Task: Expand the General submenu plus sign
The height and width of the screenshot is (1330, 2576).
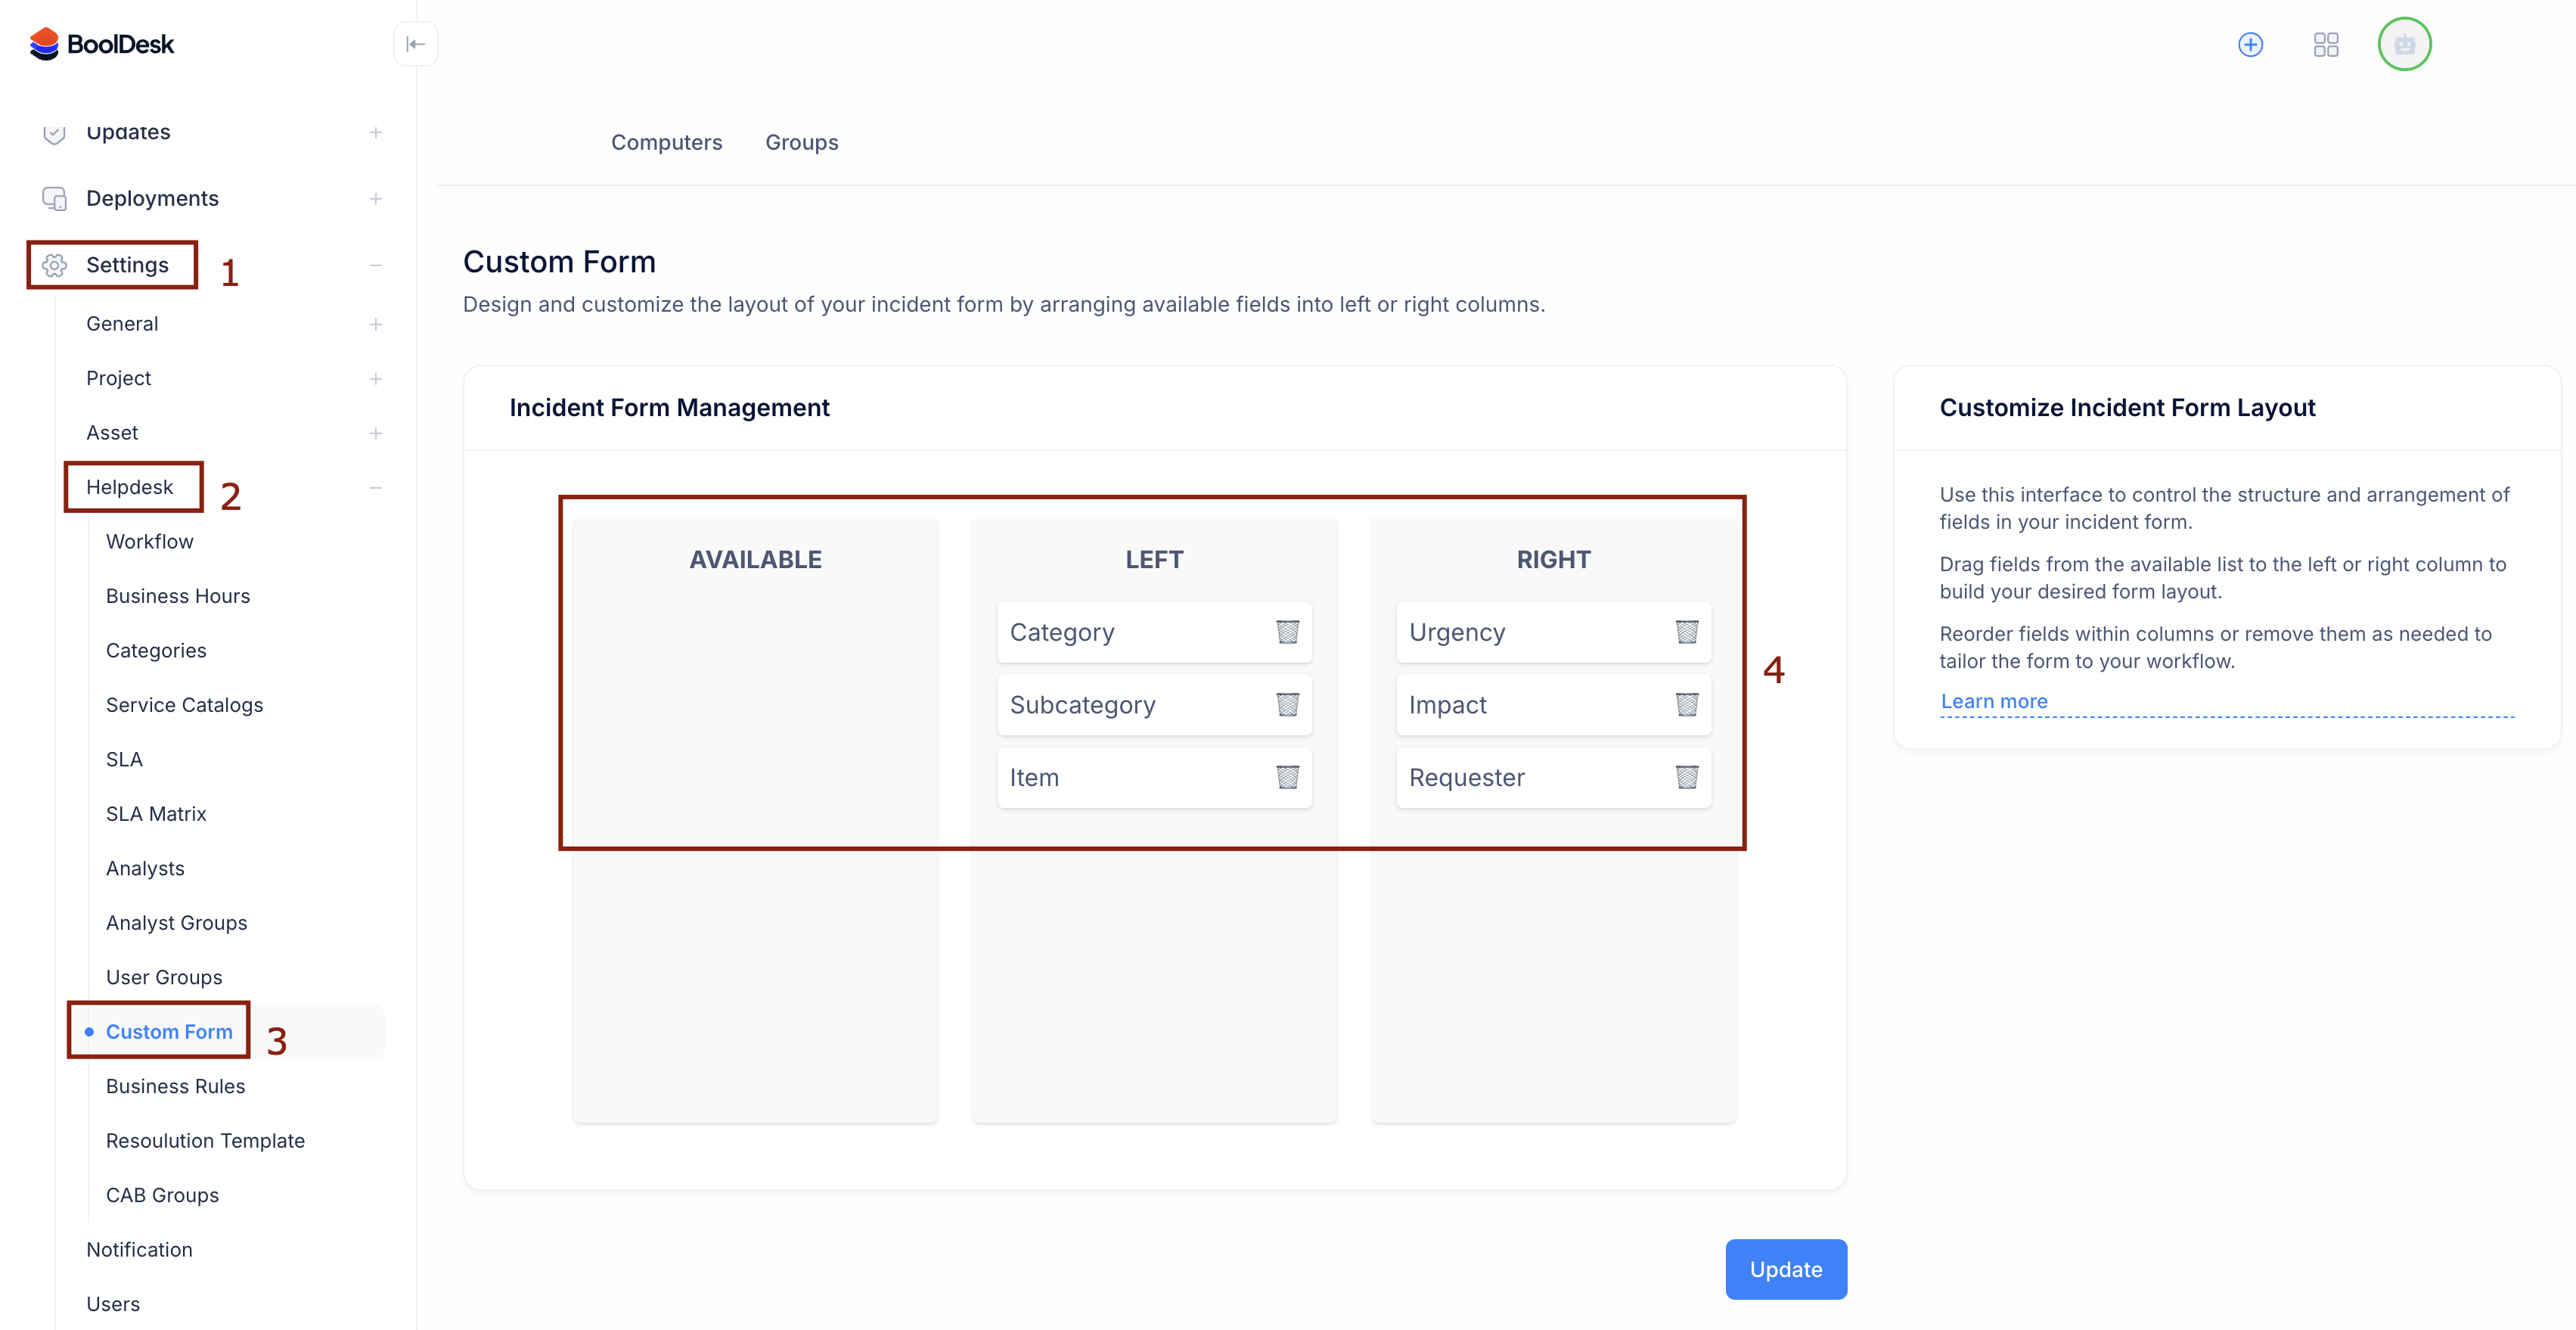Action: point(375,324)
